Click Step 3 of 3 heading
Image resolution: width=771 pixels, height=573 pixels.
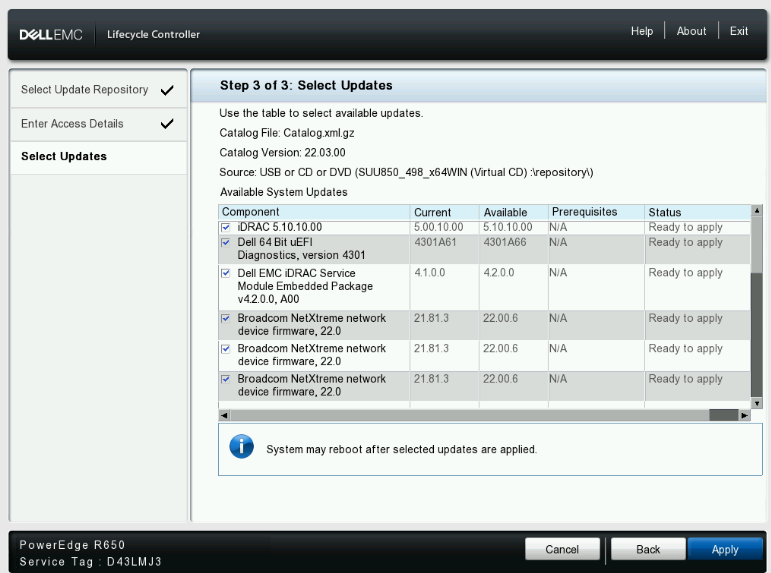point(306,86)
